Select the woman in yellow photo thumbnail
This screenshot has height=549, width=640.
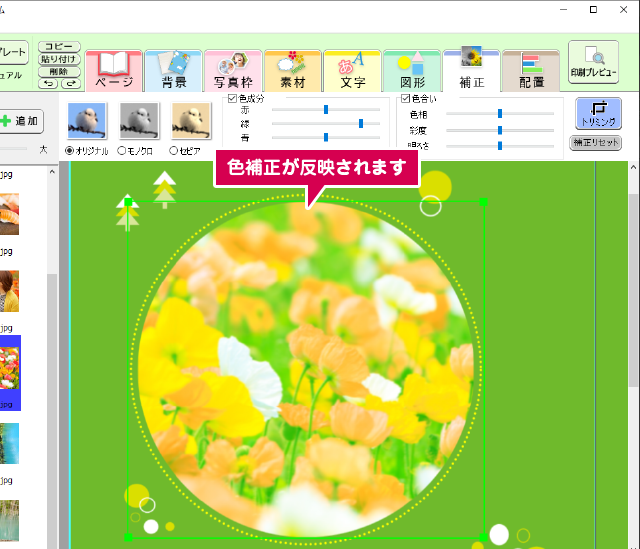(x=9, y=291)
